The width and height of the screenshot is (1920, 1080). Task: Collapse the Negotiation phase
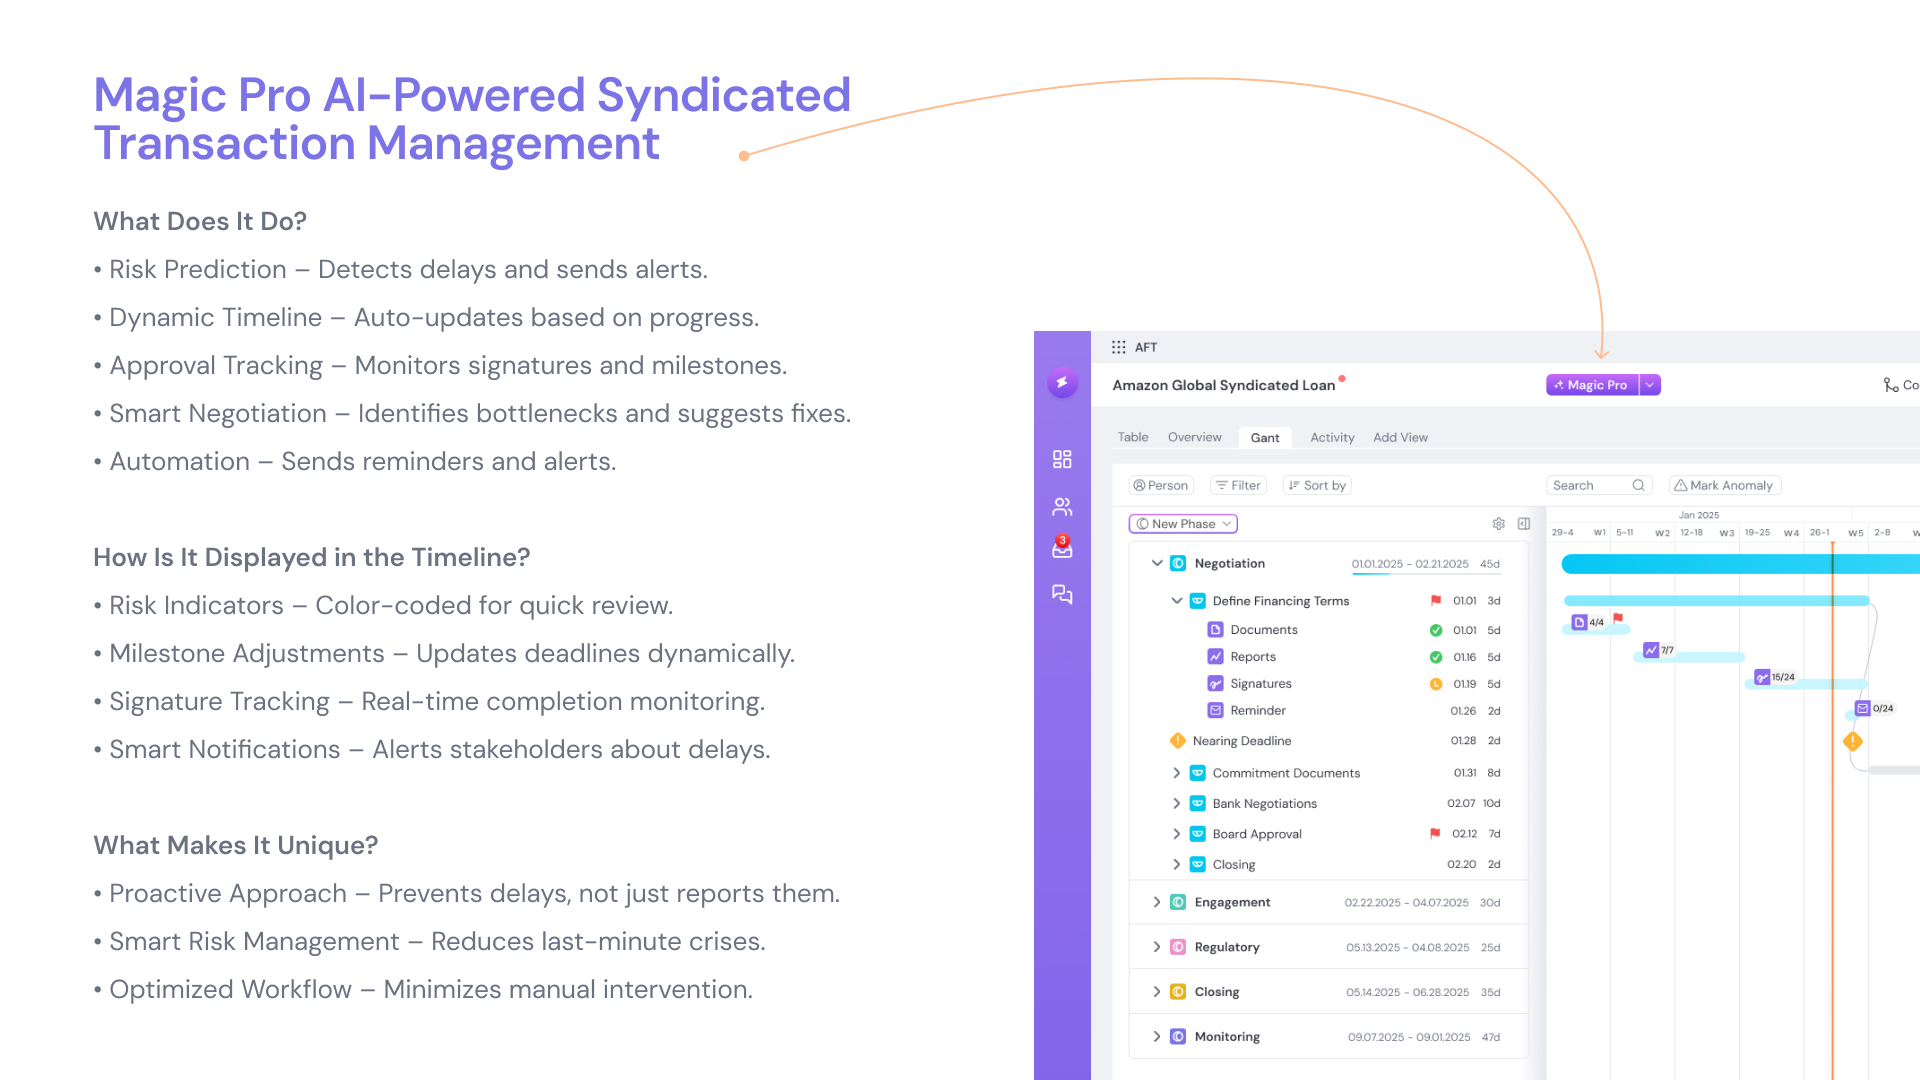(1157, 563)
